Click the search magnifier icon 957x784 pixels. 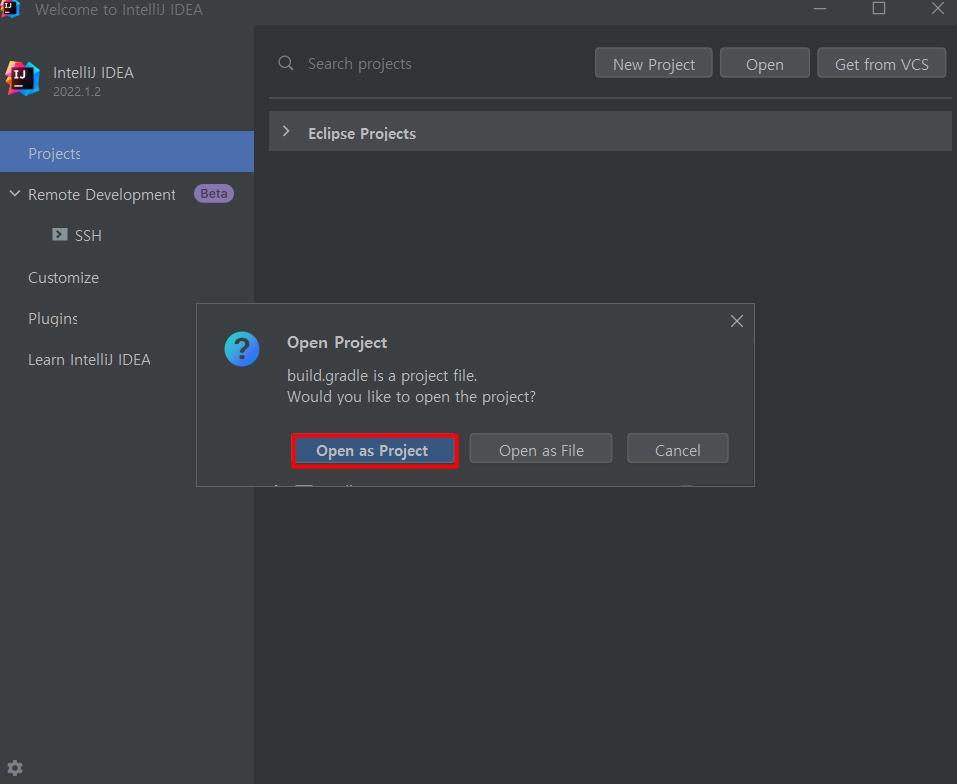[x=286, y=63]
